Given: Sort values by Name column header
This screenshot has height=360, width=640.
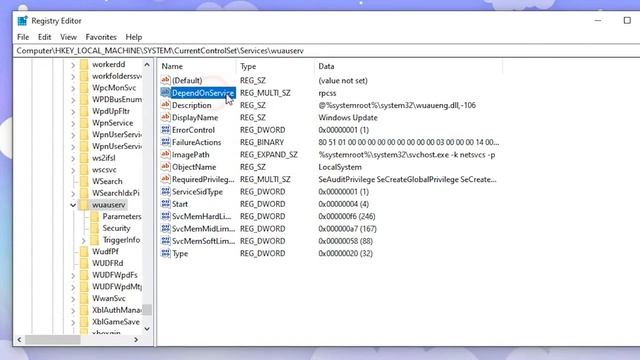Looking at the screenshot, I should (197, 66).
